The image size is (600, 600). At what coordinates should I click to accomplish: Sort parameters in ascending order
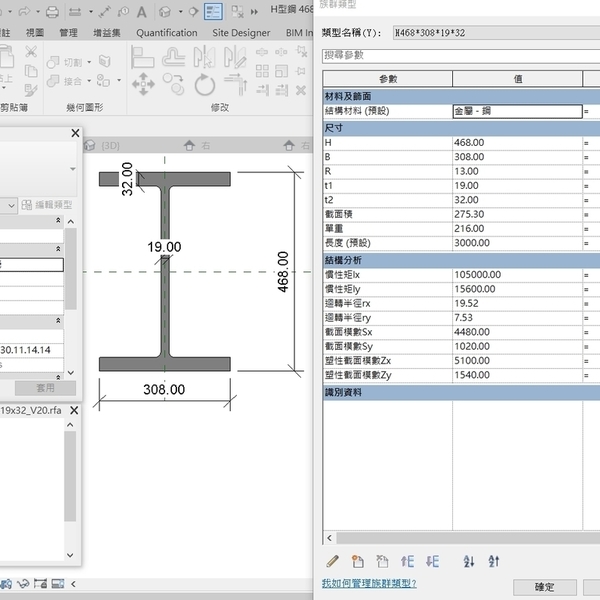[x=468, y=562]
